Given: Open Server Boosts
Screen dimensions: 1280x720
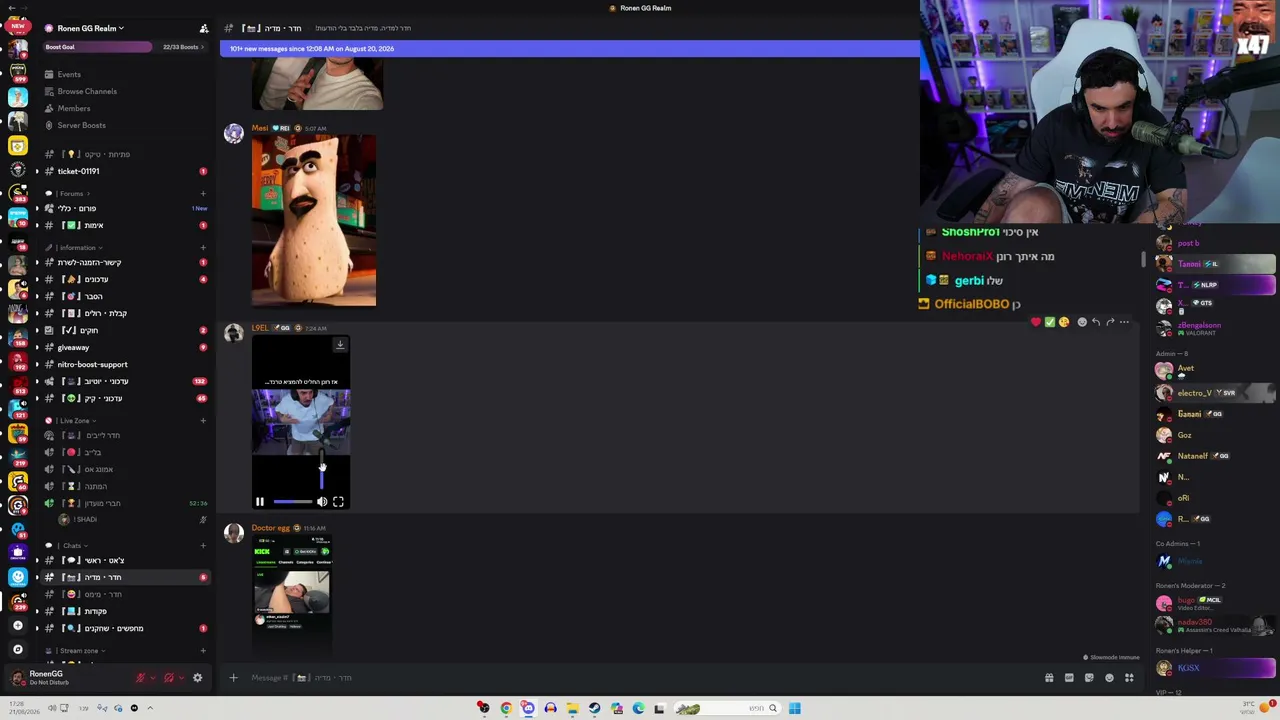Looking at the screenshot, I should (x=81, y=125).
